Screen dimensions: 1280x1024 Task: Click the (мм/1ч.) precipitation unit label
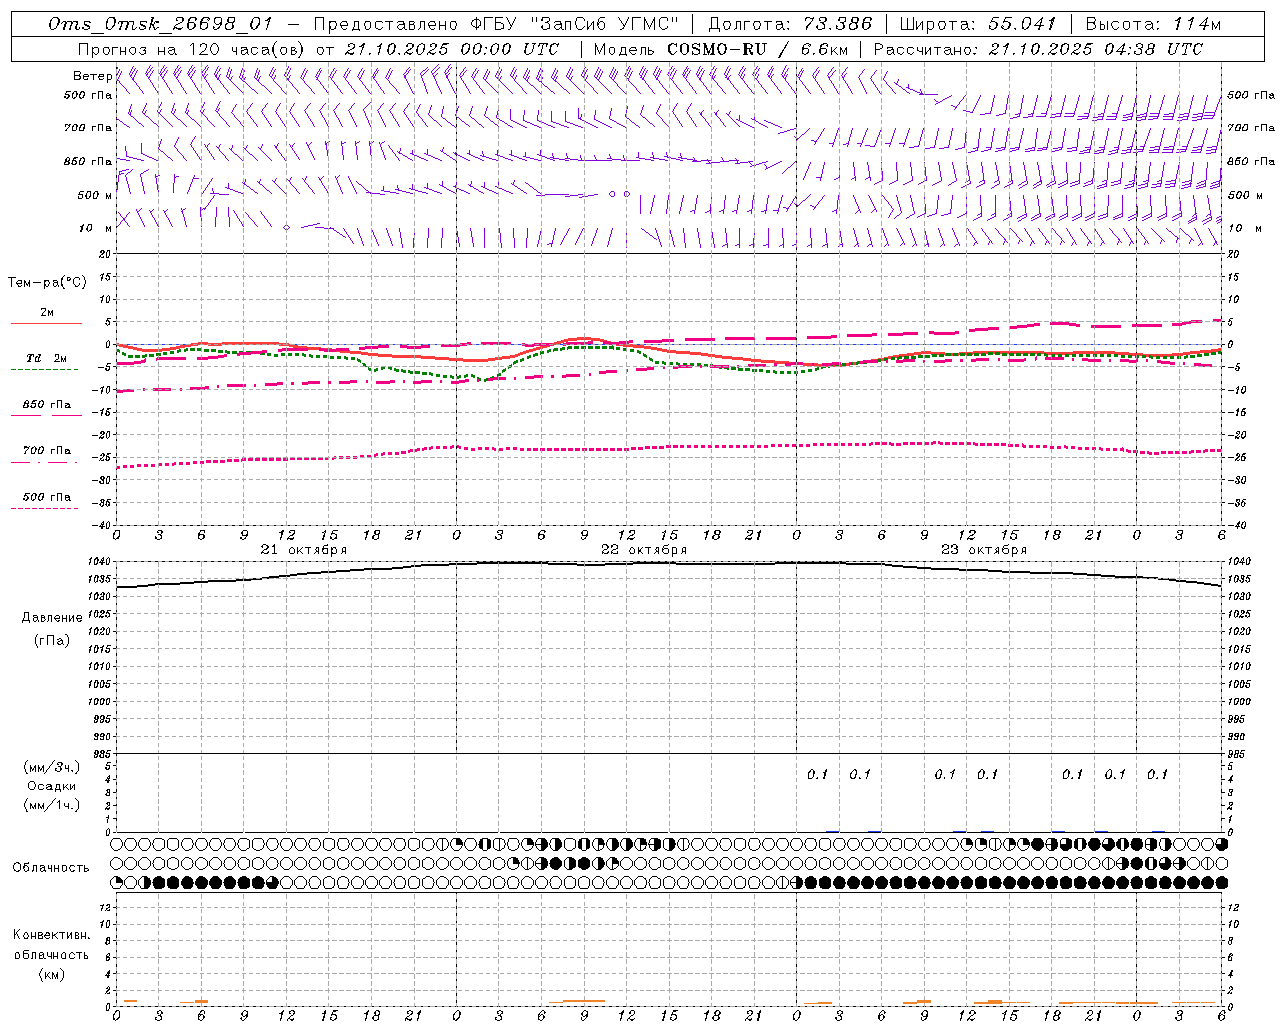(52, 805)
